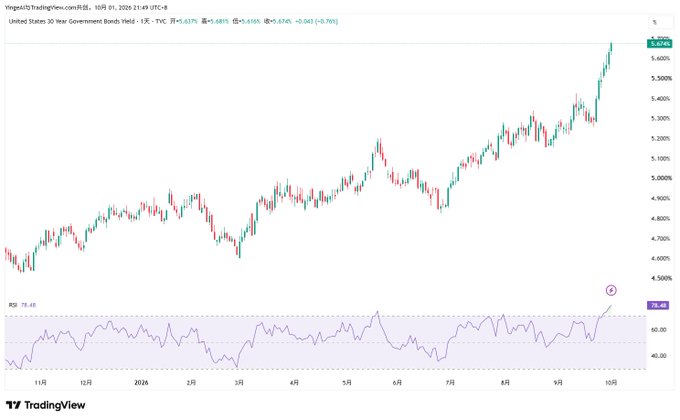
Task: Click the United States 30 Year Government Bonds Yield title
Action: click(72, 21)
